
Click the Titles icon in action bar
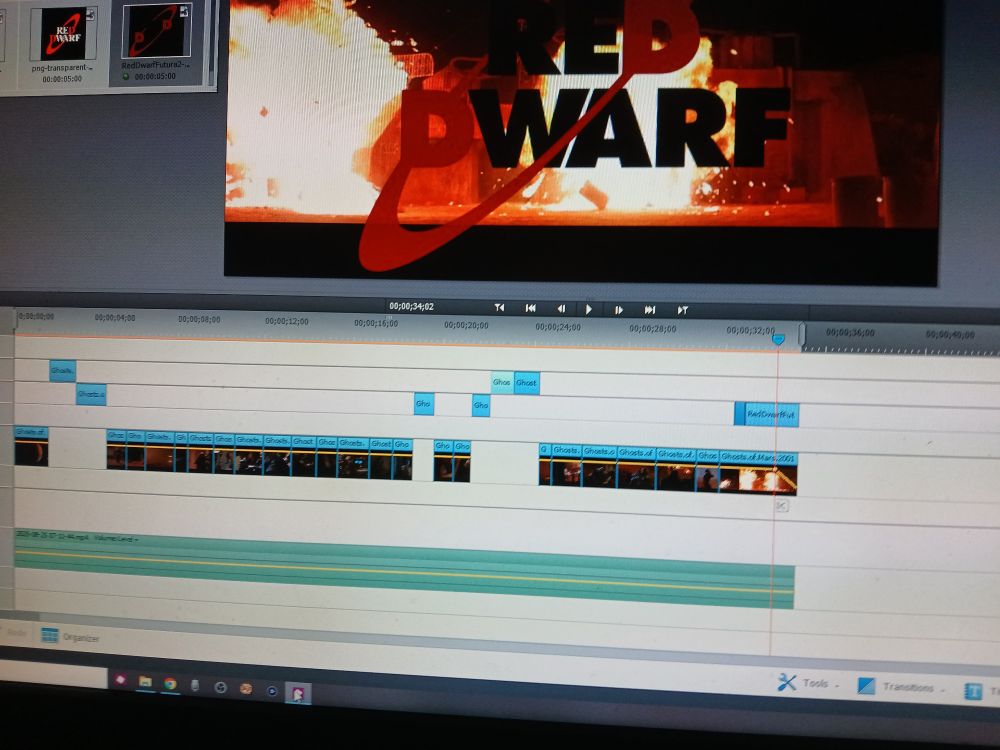[973, 691]
